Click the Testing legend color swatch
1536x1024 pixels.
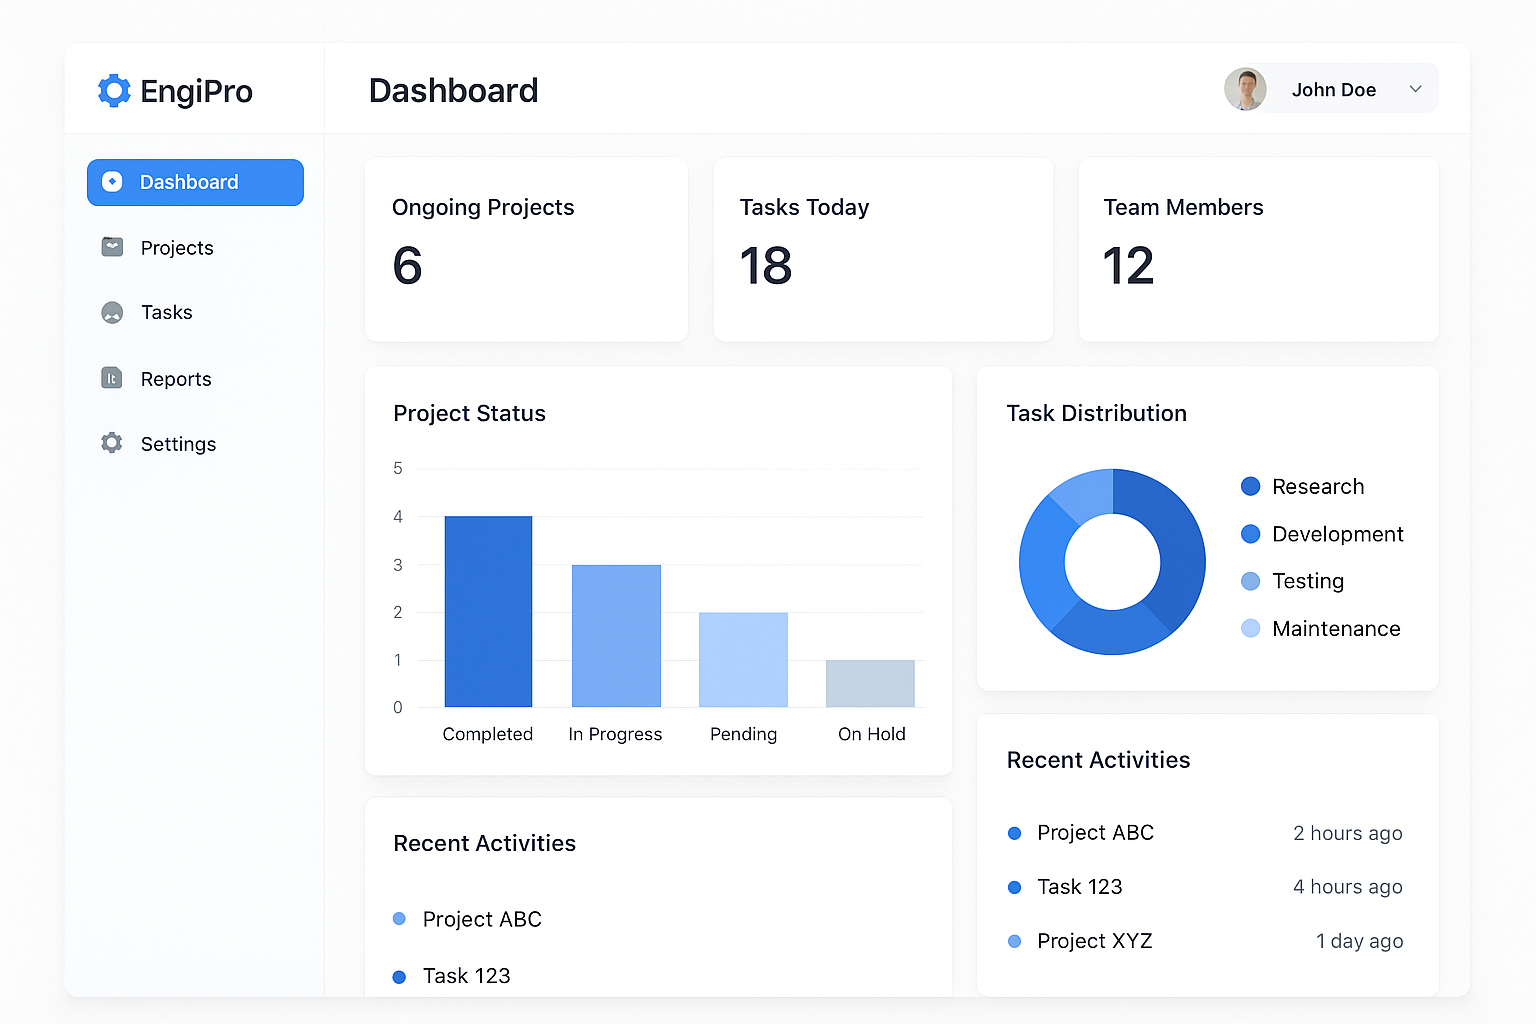click(x=1250, y=581)
